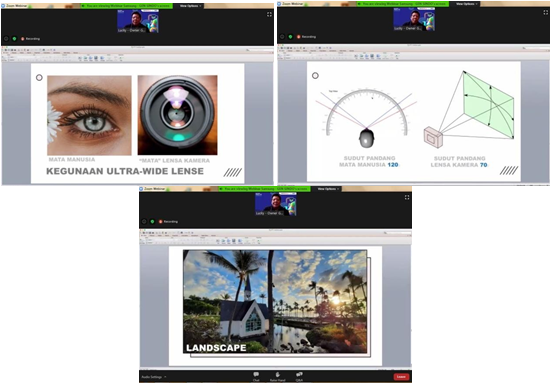The height and width of the screenshot is (384, 550).
Task: Click the 'KEGUNAAN ULTRA-WIDE LENSE' slide title
Action: coord(125,171)
